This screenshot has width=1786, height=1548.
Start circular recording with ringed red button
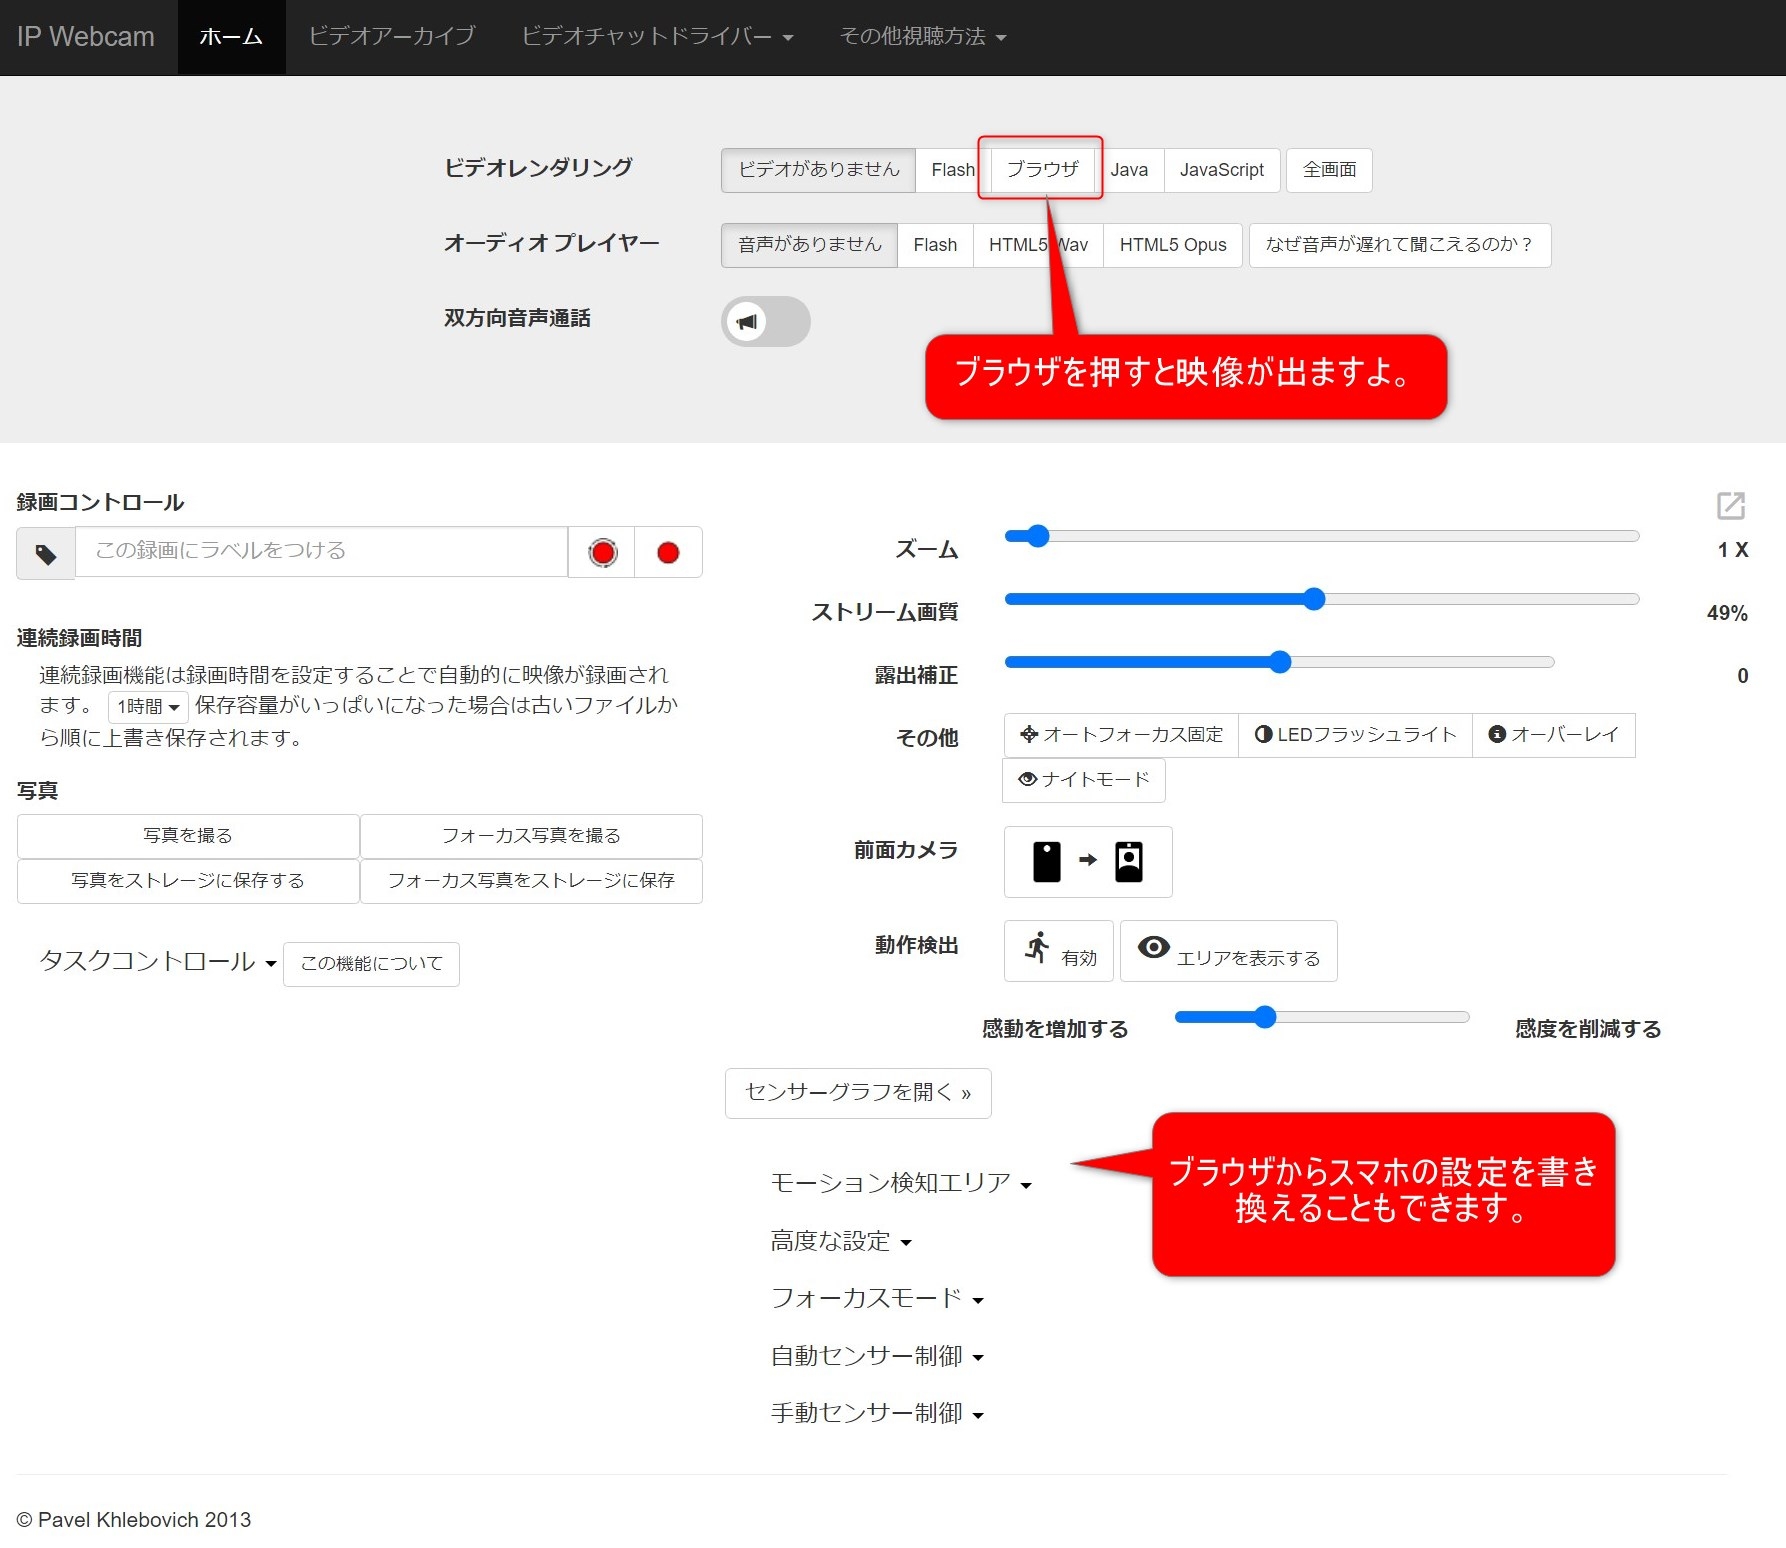pyautogui.click(x=602, y=553)
